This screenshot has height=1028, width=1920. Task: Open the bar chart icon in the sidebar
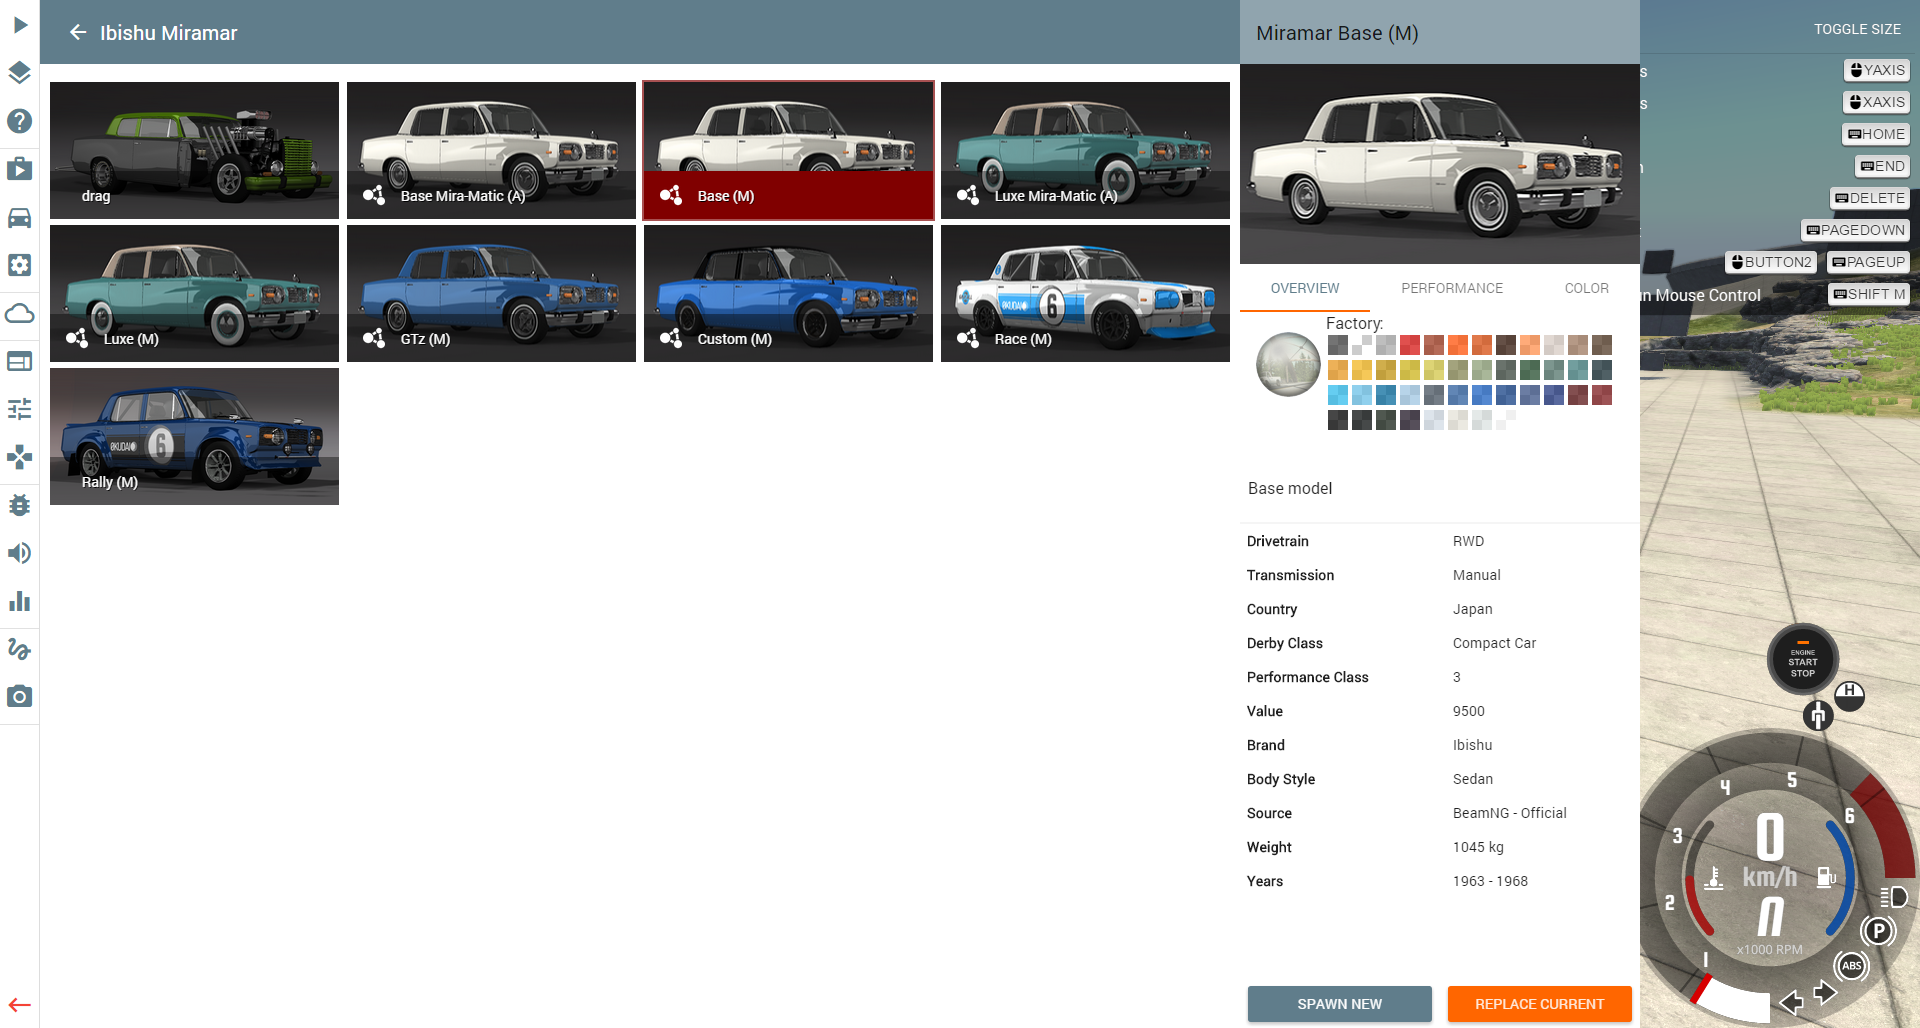pos(20,601)
